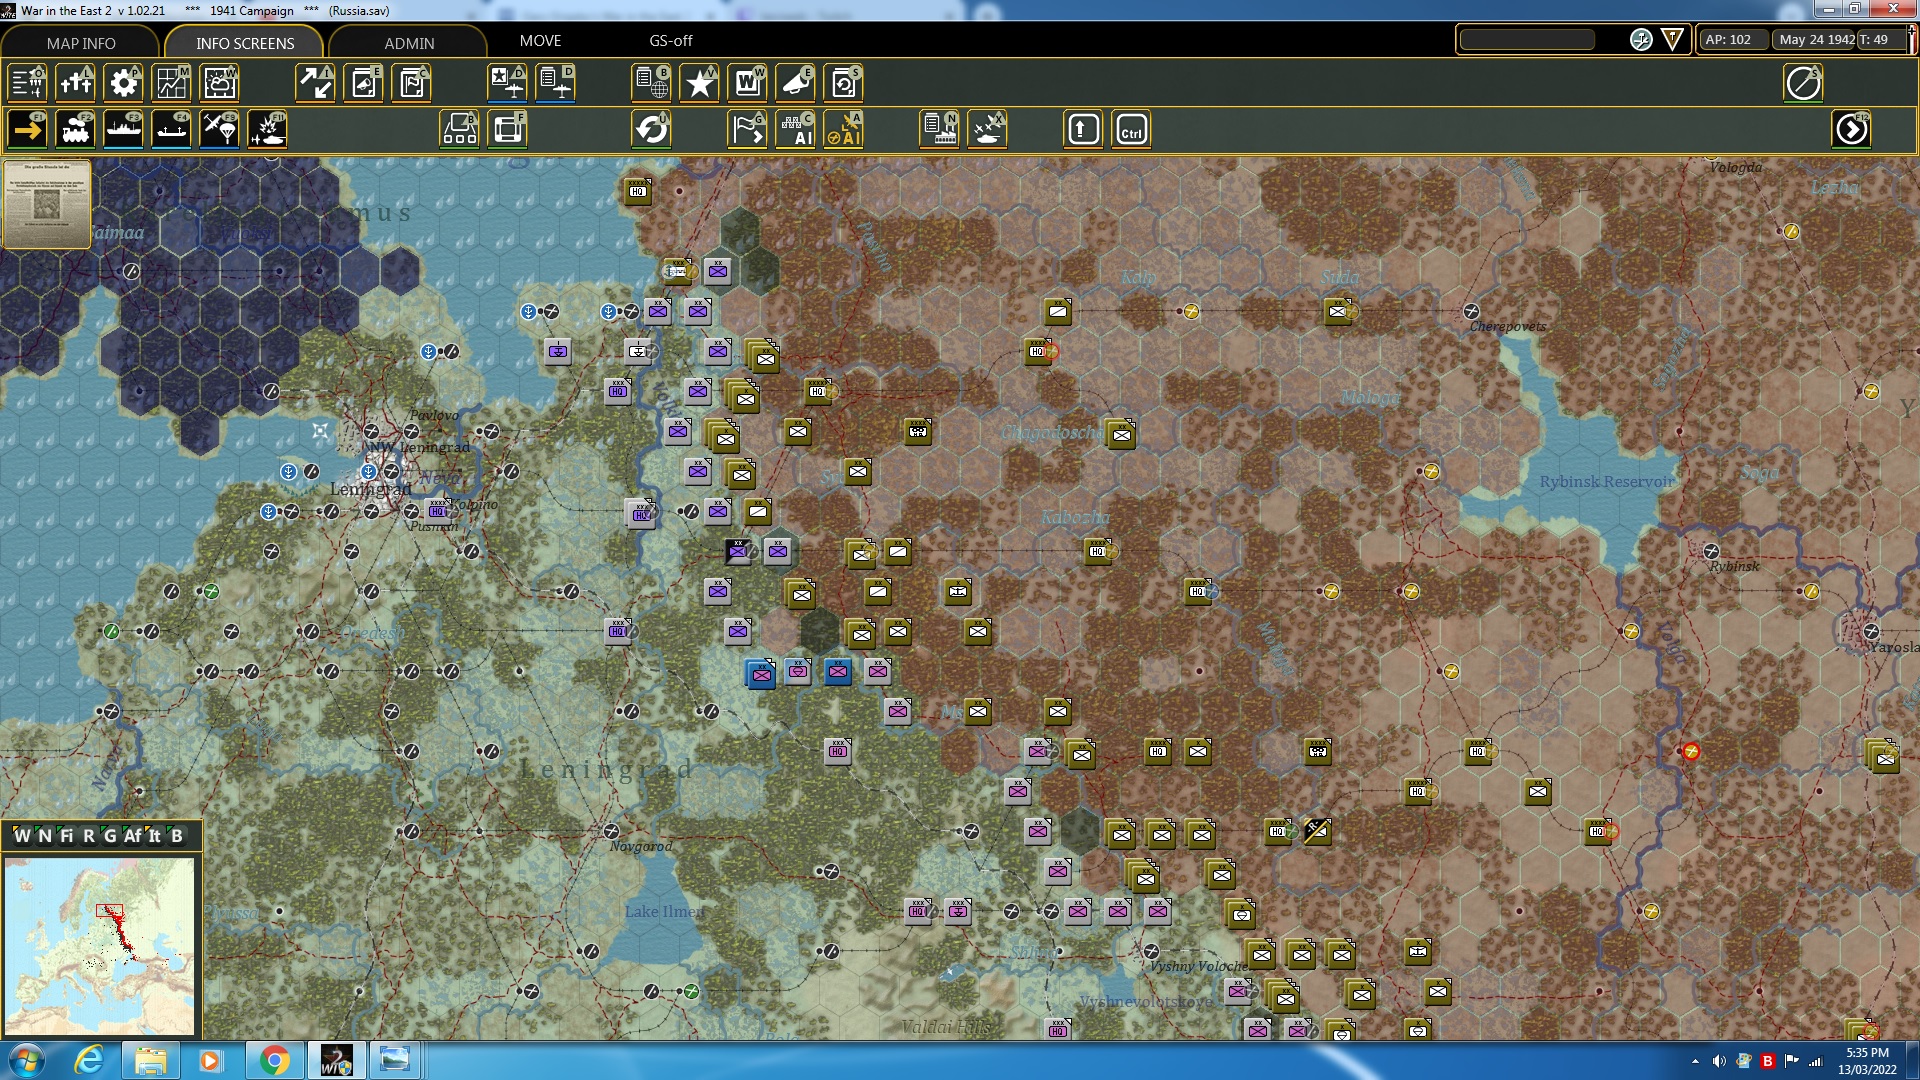Click the search input box top right
Image resolution: width=1920 pixels, height=1080 pixels.
1527,40
